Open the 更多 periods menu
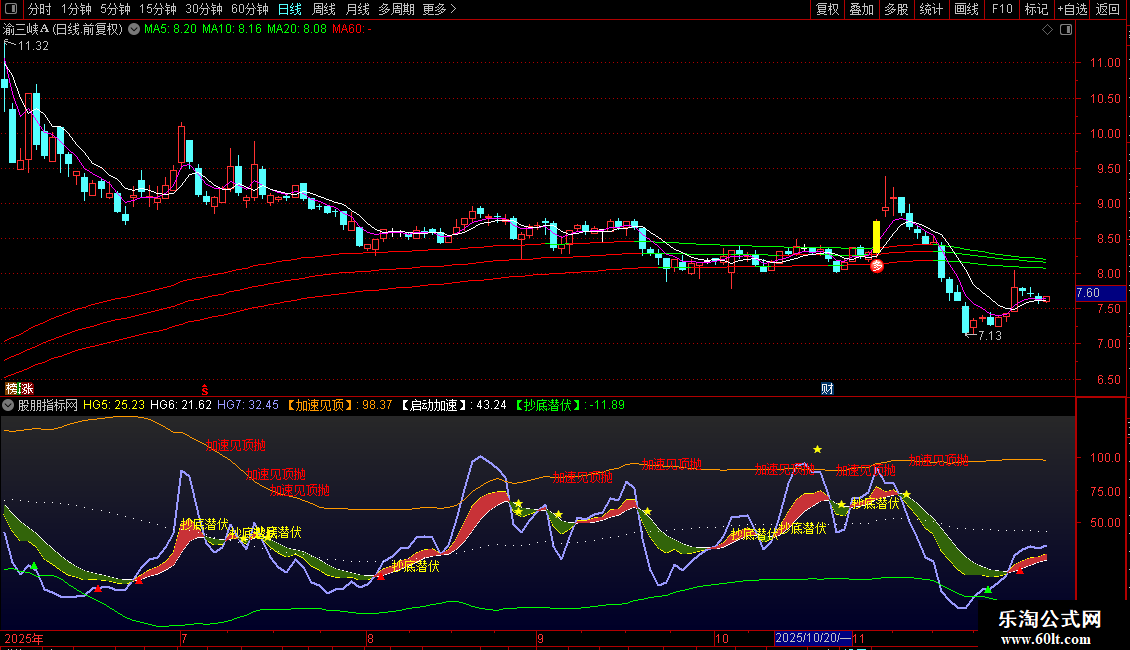This screenshot has width=1130, height=650. [x=439, y=10]
